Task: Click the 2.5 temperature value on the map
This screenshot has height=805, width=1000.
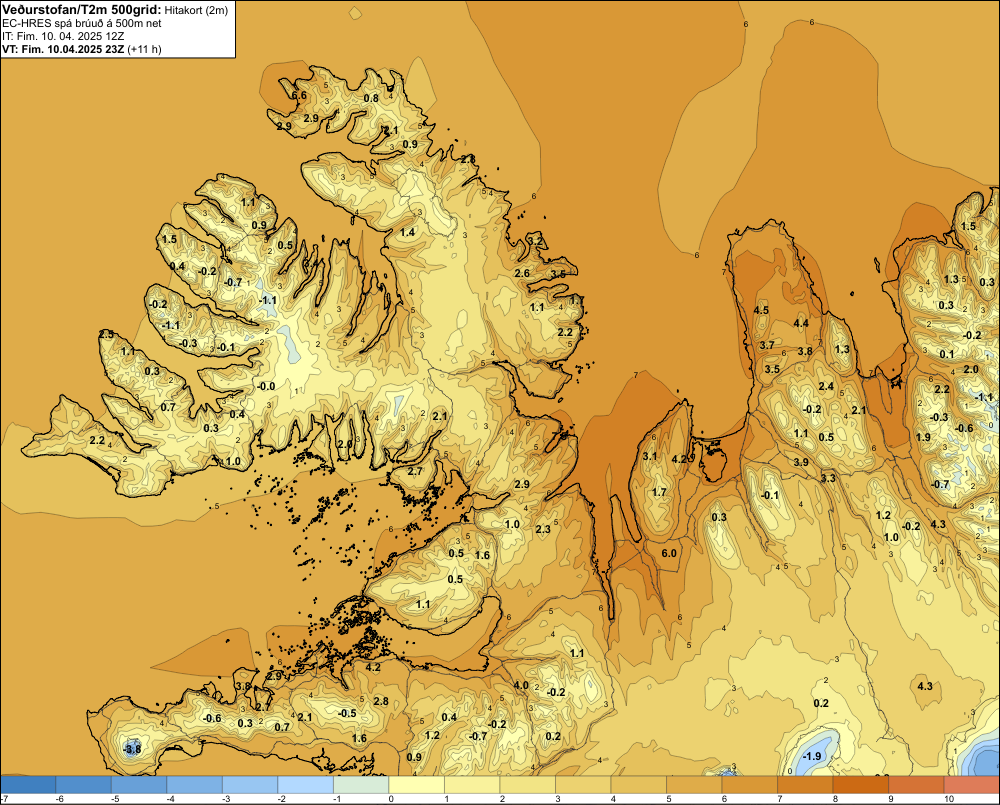Action: pos(107,334)
